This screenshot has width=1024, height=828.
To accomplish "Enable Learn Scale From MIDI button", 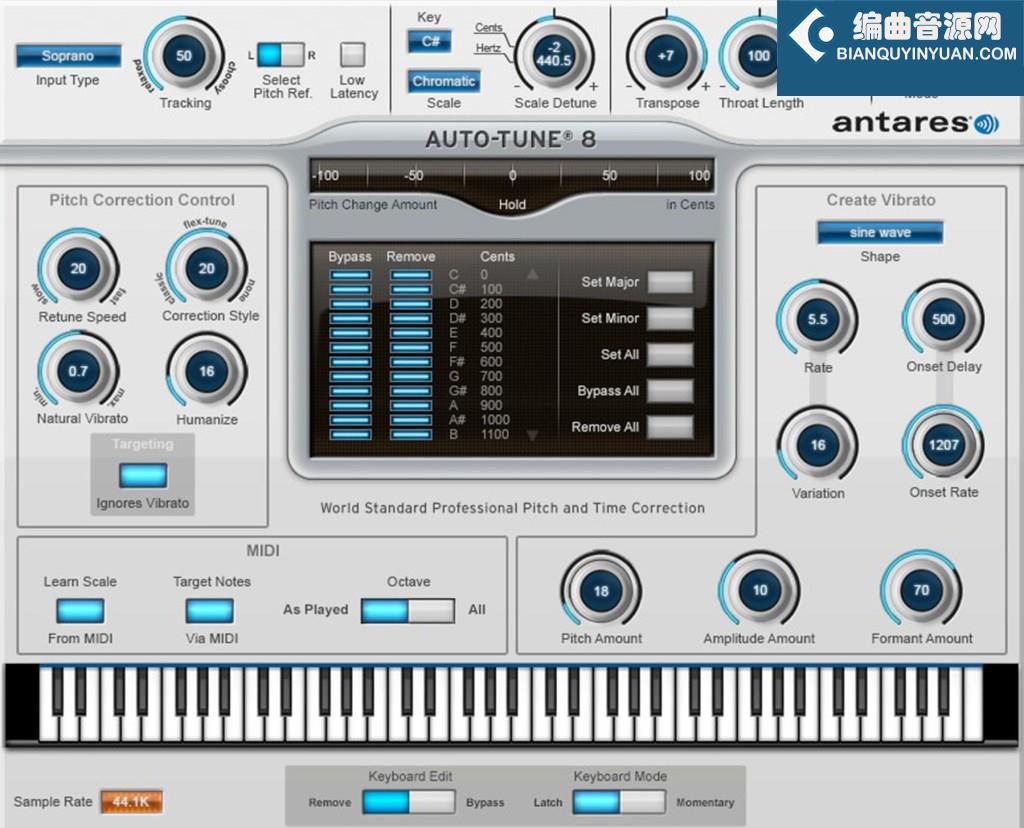I will 80,611.
